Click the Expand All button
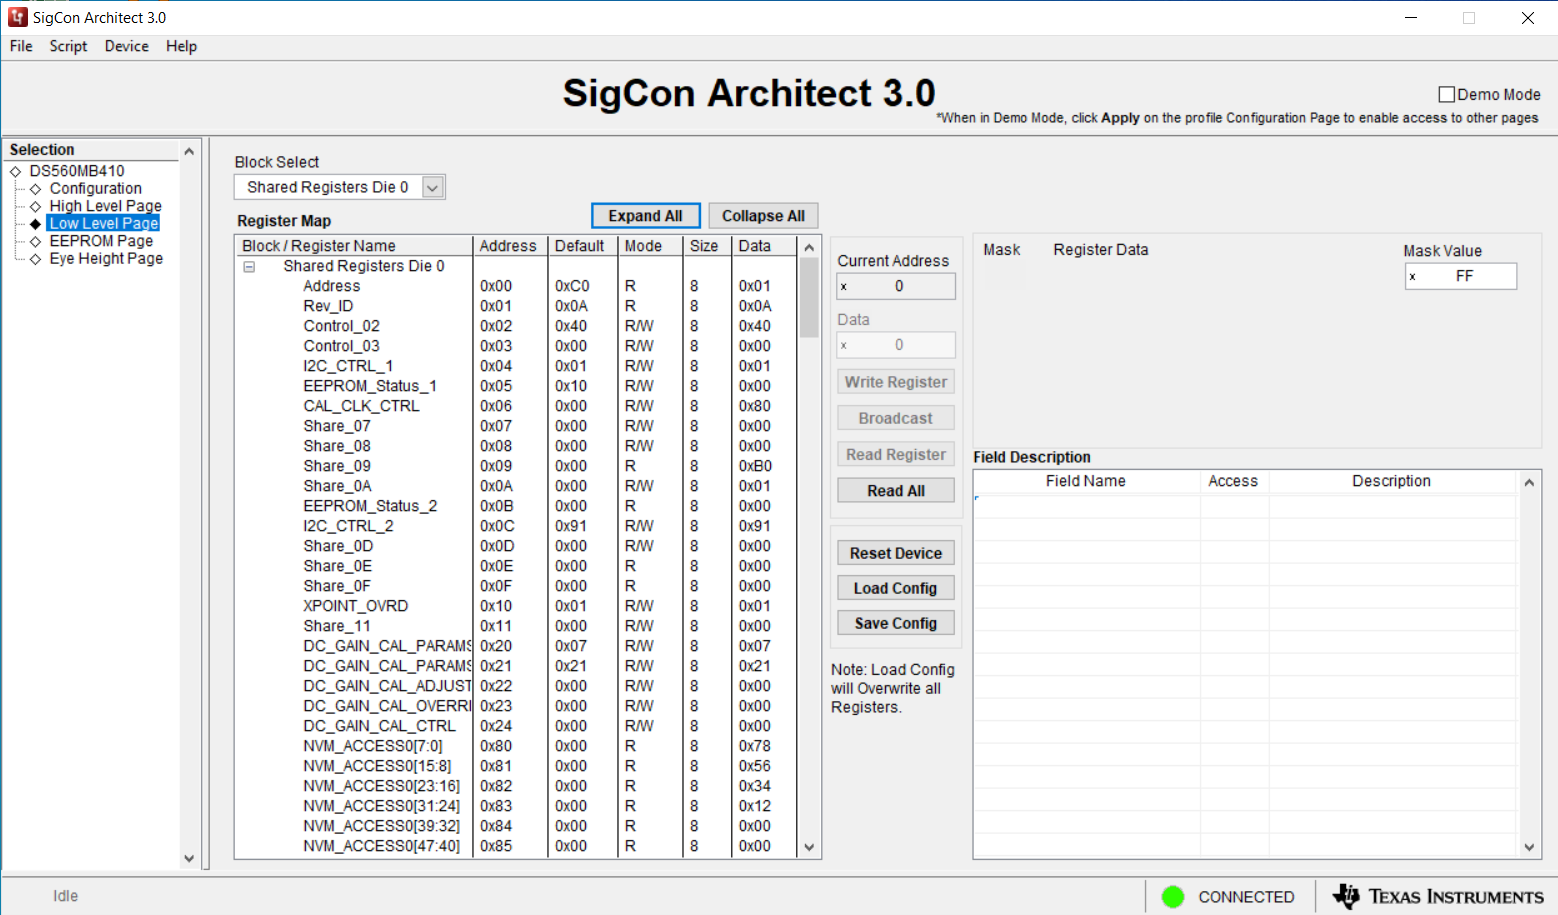This screenshot has height=915, width=1558. click(645, 216)
